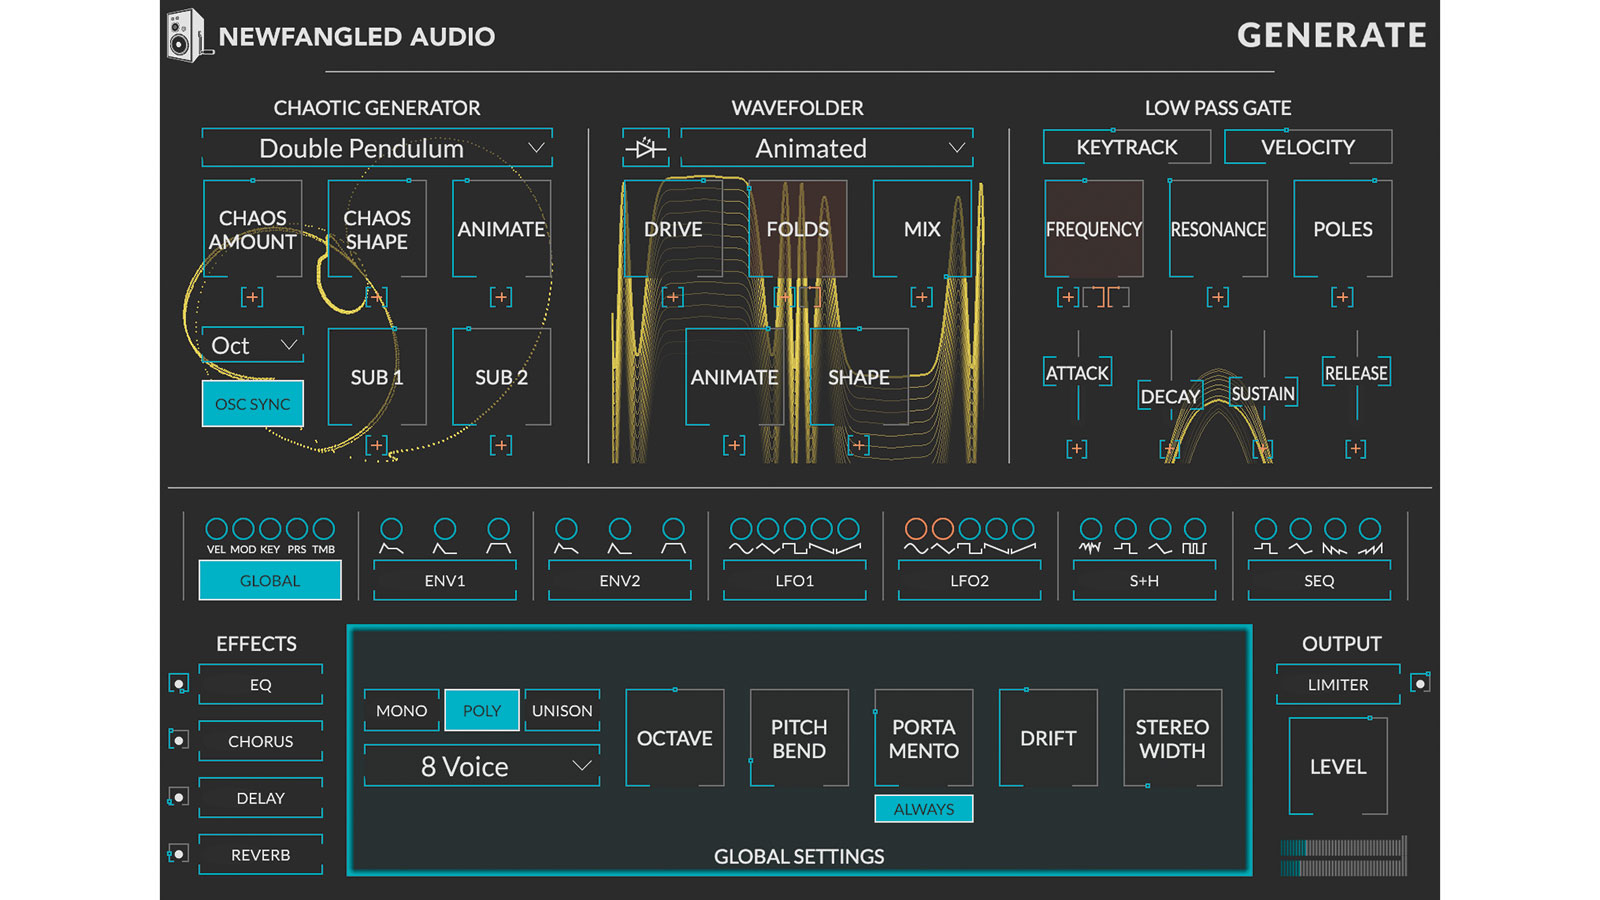Open the Double Pendulum generator dropdown

[x=377, y=148]
